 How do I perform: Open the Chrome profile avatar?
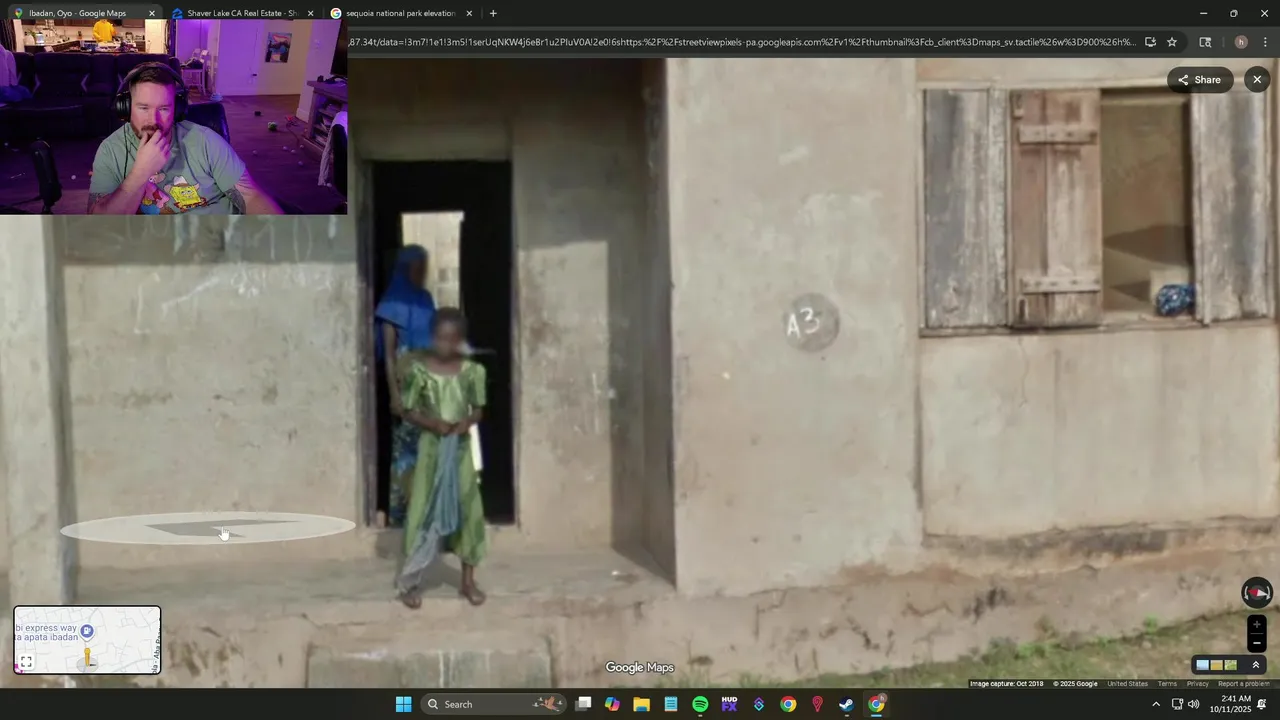coord(1241,42)
